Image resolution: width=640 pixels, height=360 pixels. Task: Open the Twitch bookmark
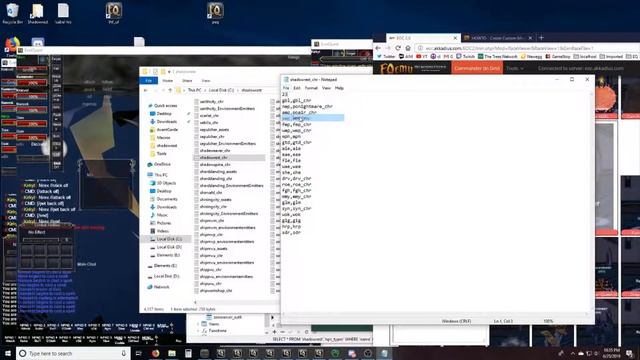(465, 56)
